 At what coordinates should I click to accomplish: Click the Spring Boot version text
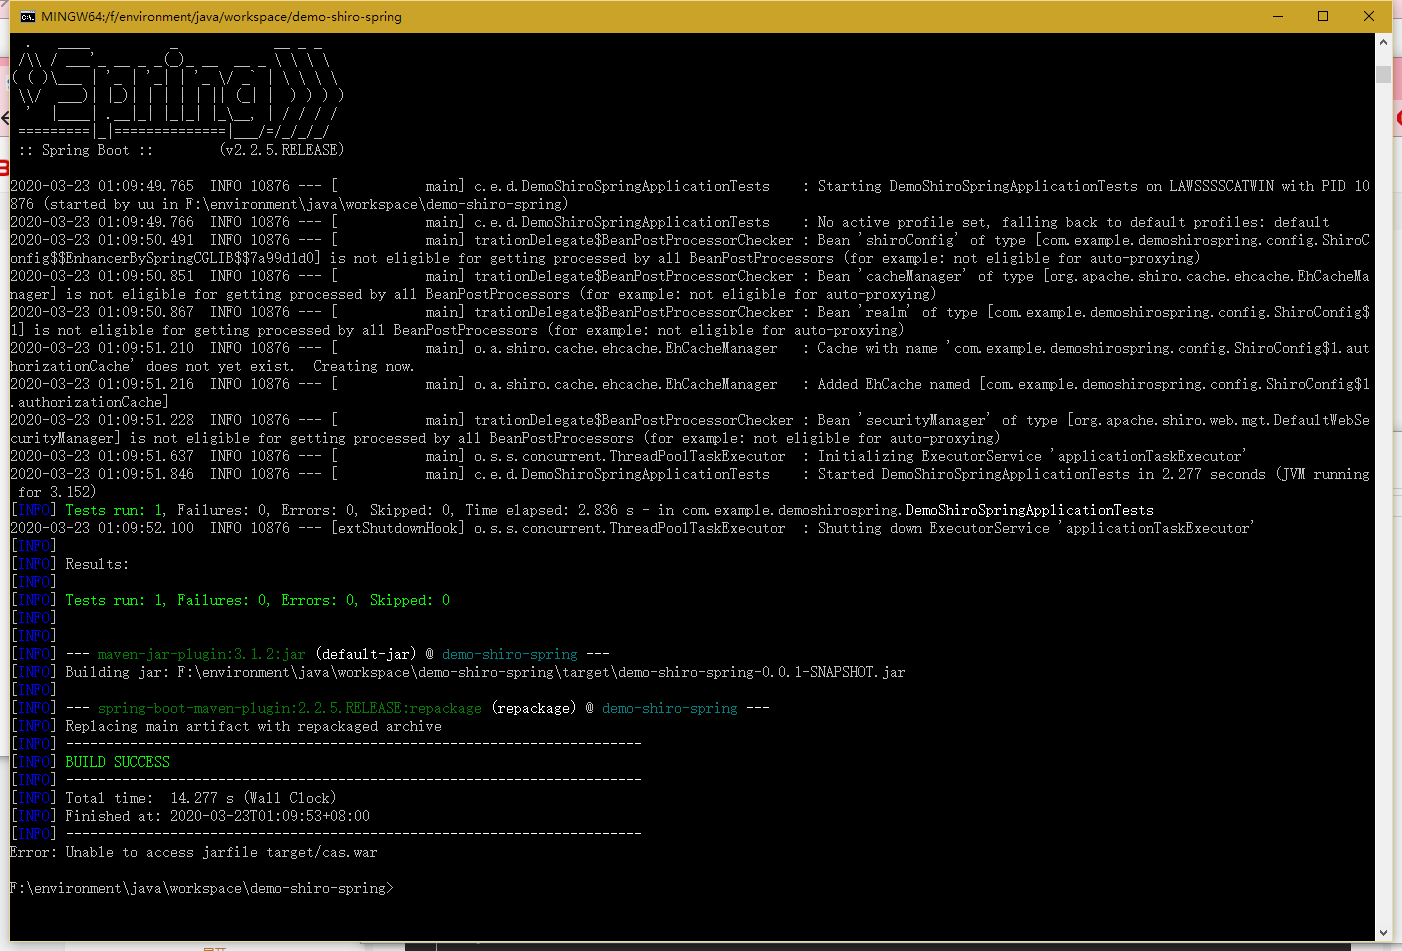[x=281, y=150]
